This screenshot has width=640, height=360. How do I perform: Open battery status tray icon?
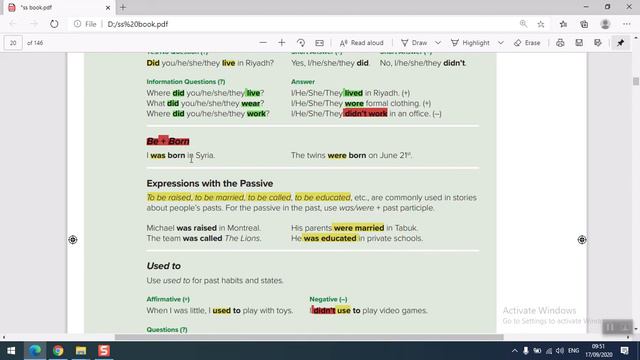[537, 351]
